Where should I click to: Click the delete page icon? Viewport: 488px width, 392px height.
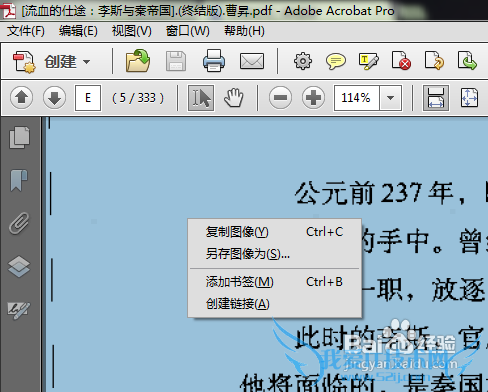point(401,61)
